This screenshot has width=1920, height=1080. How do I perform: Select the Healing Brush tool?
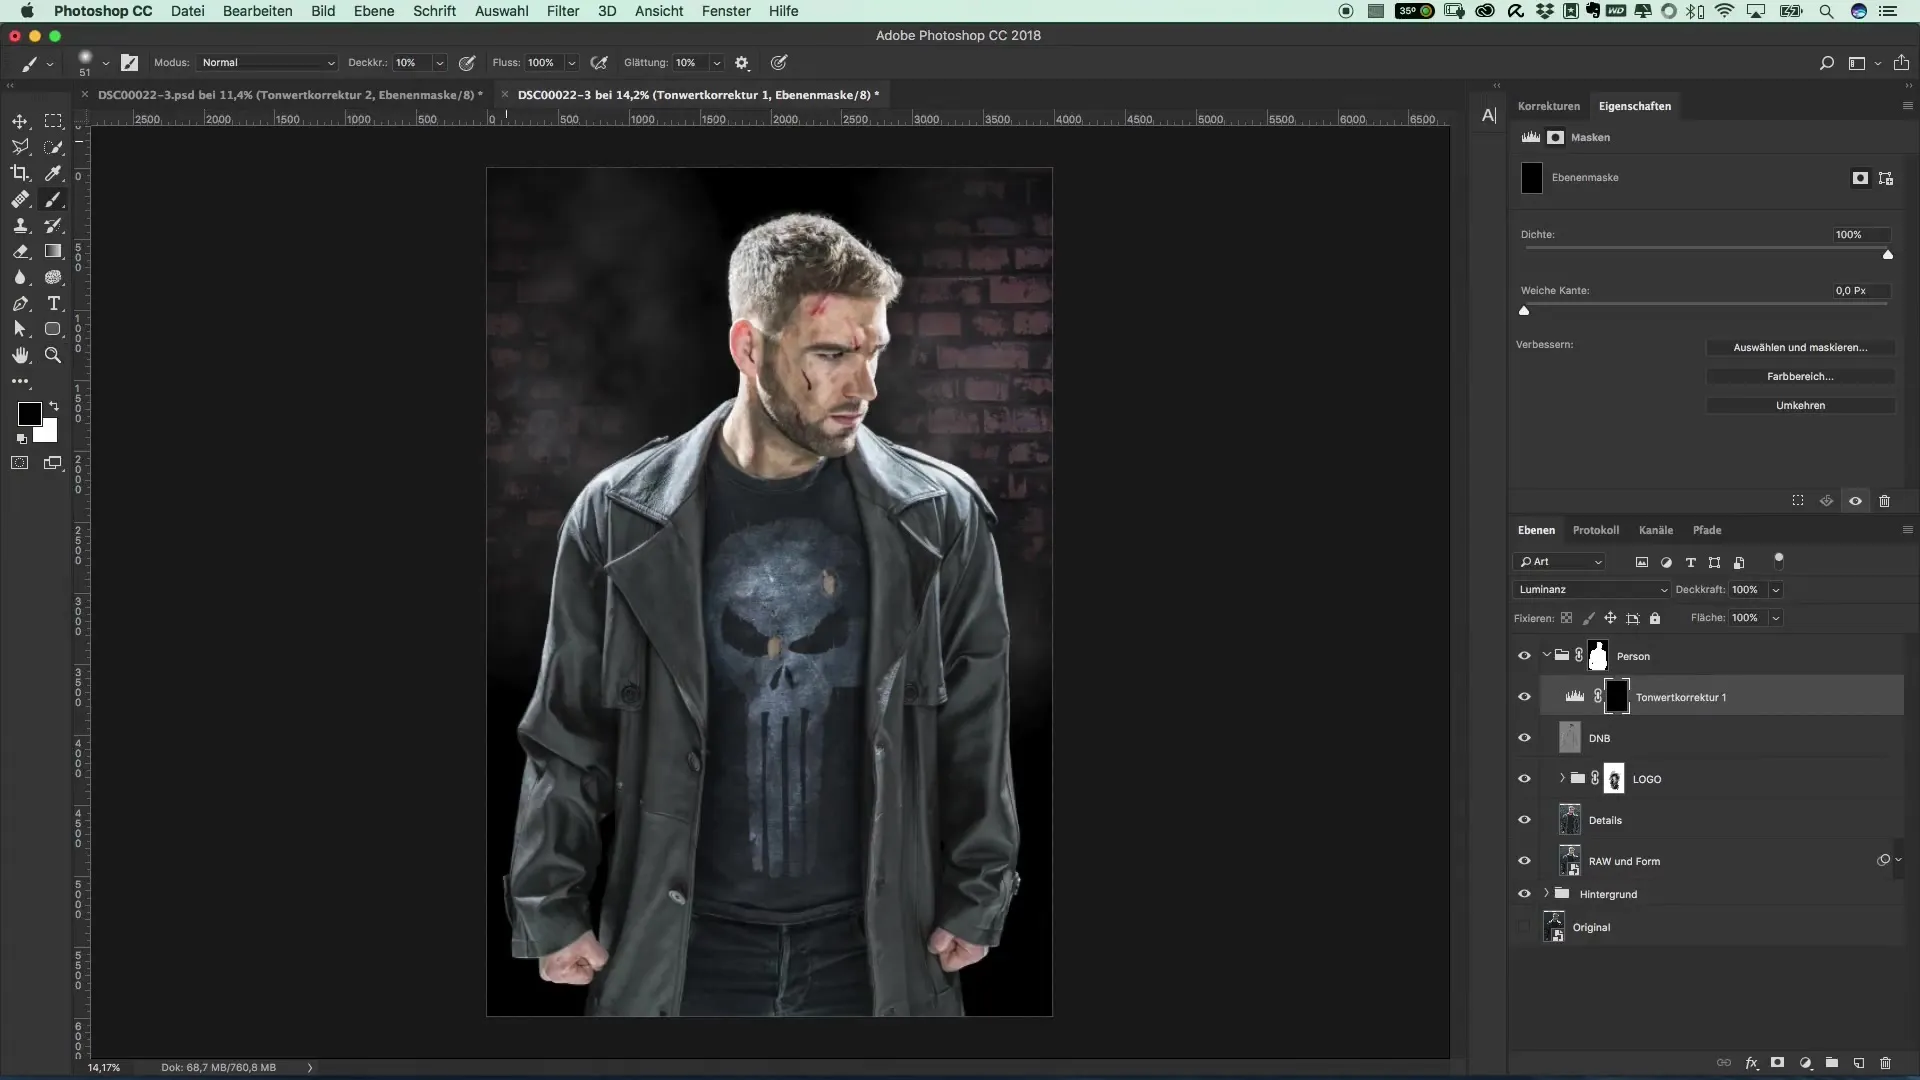coord(20,200)
